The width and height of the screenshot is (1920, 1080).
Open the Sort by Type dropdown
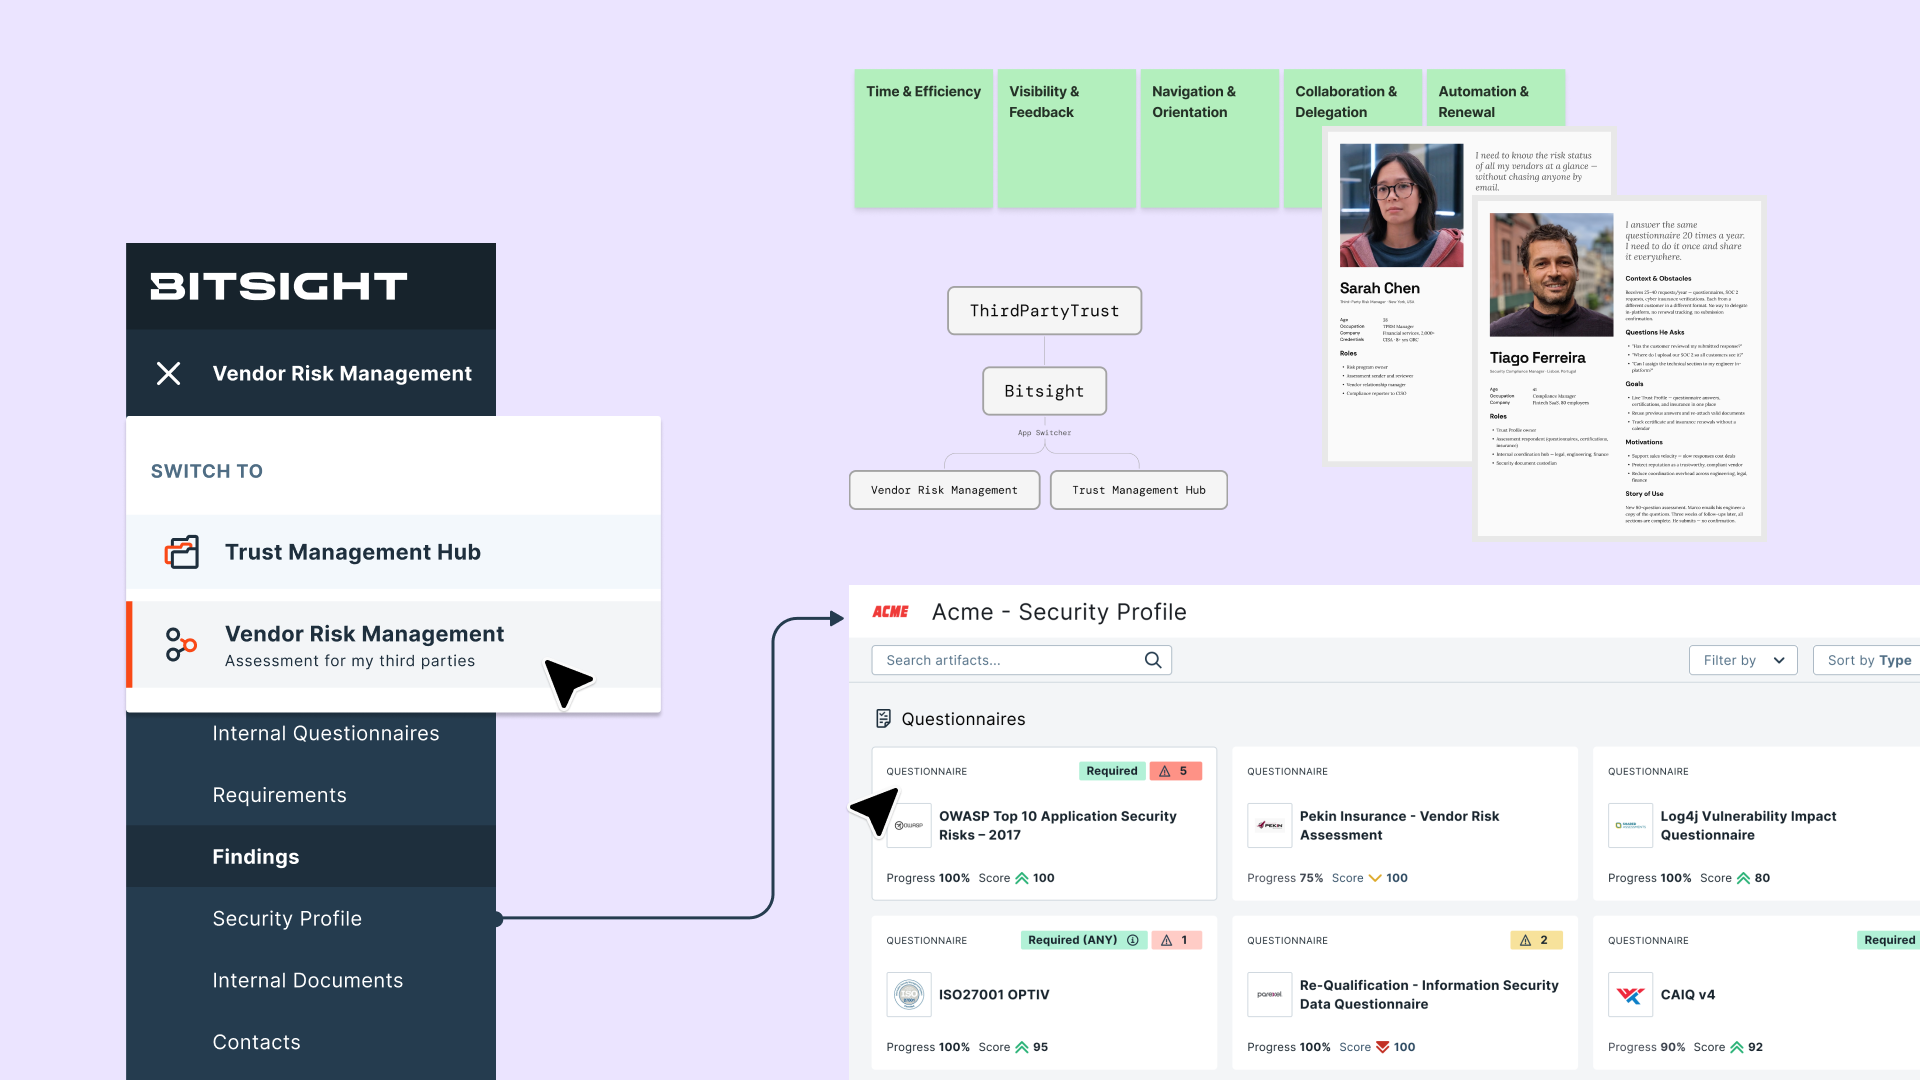tap(1867, 660)
